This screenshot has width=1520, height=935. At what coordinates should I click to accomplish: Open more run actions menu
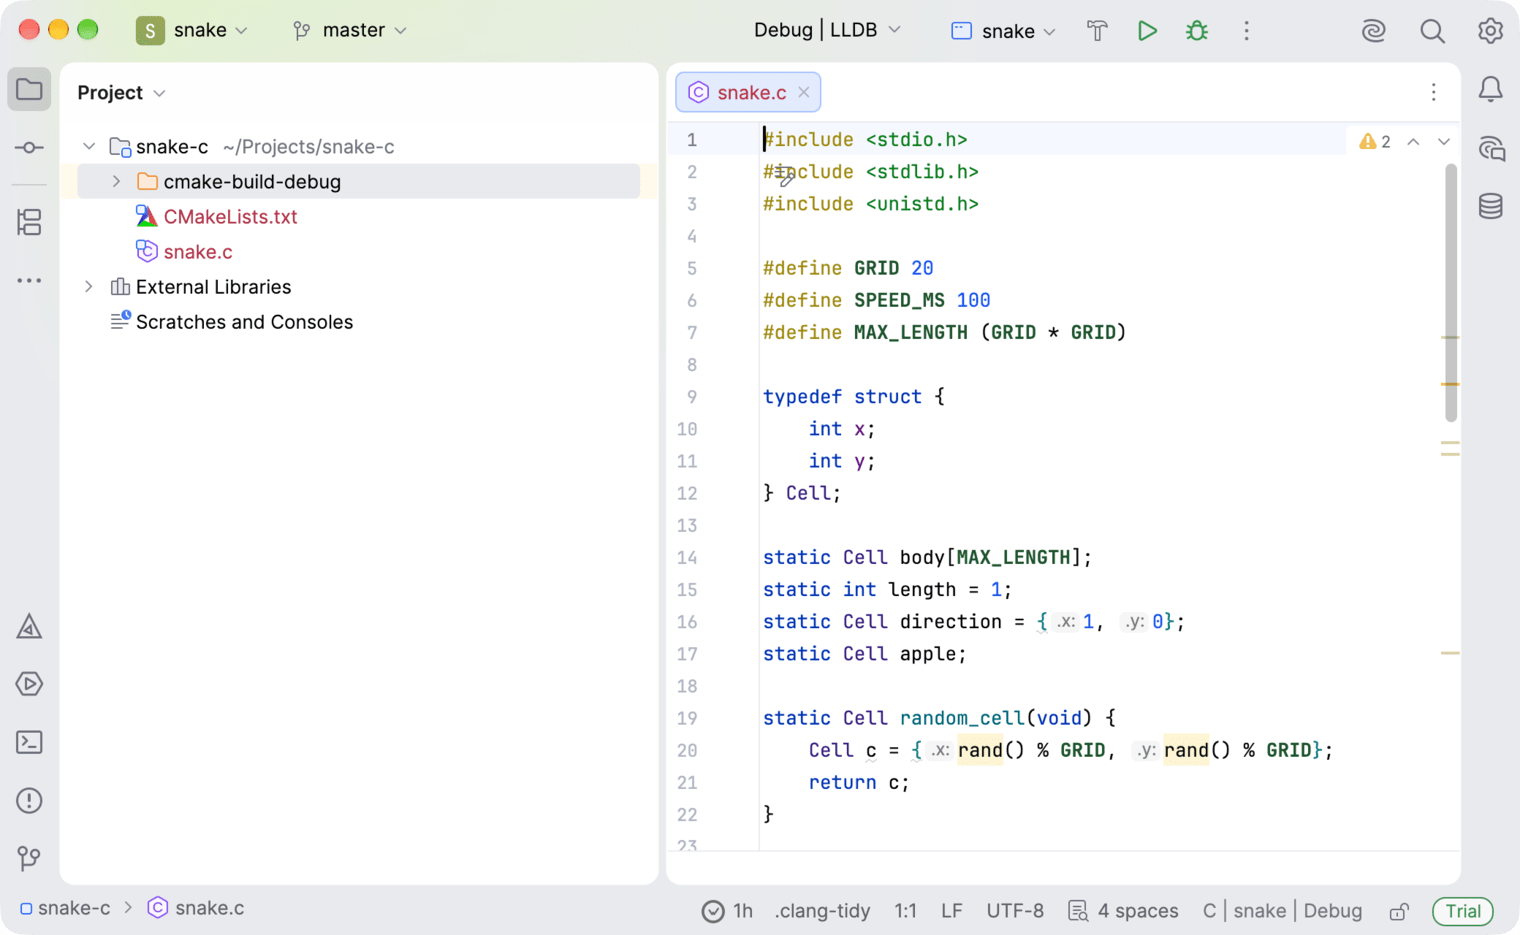[x=1246, y=31]
